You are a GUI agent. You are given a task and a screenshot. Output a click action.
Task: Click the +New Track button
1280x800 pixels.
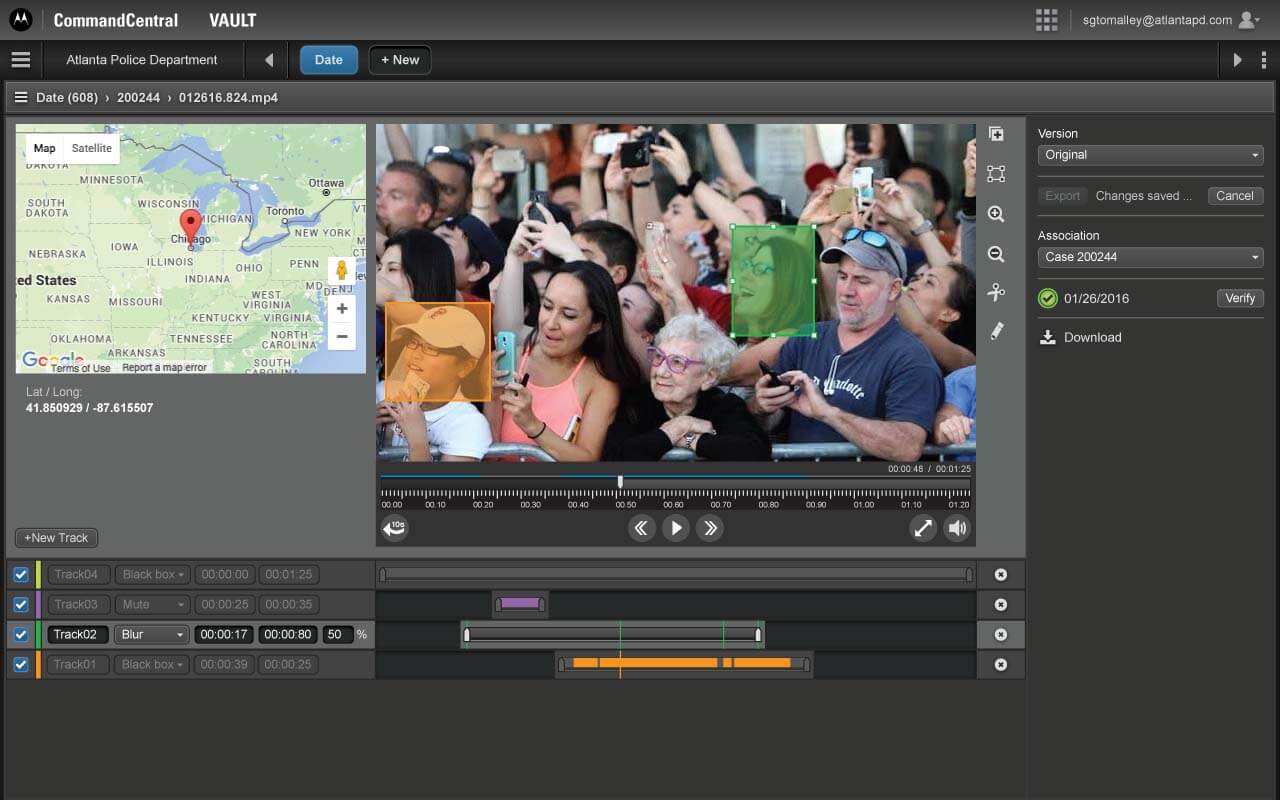pos(56,538)
